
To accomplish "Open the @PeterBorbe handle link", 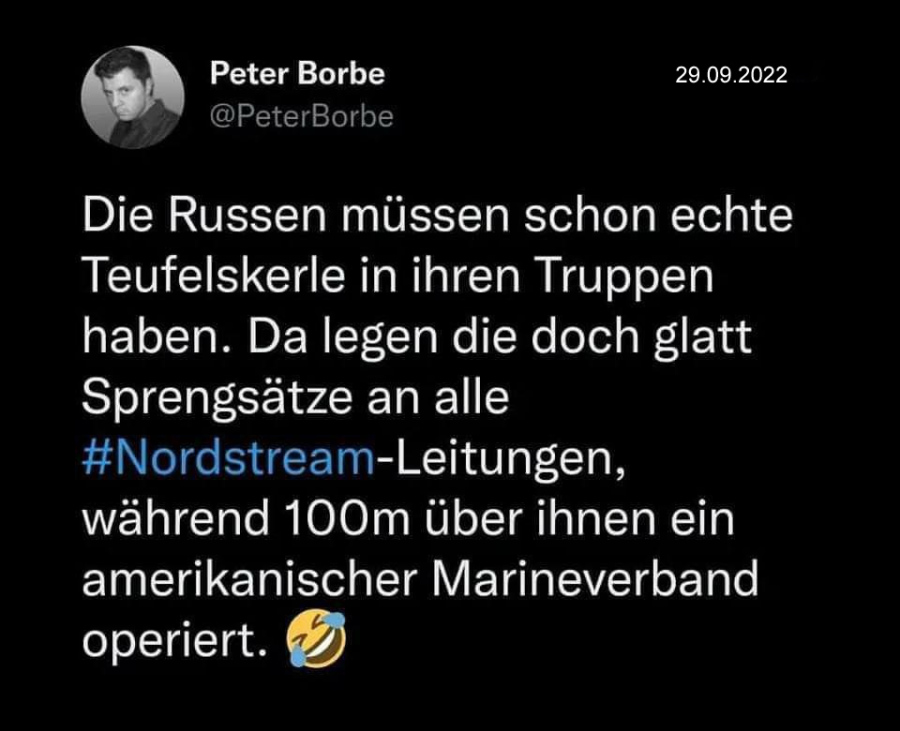I will click(302, 116).
